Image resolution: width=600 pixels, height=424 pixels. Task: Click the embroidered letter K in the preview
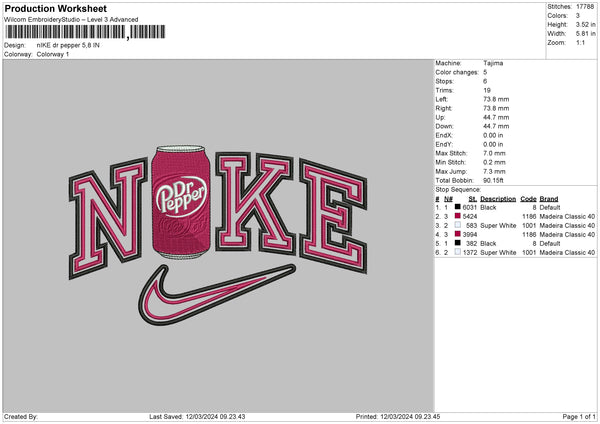coord(255,204)
